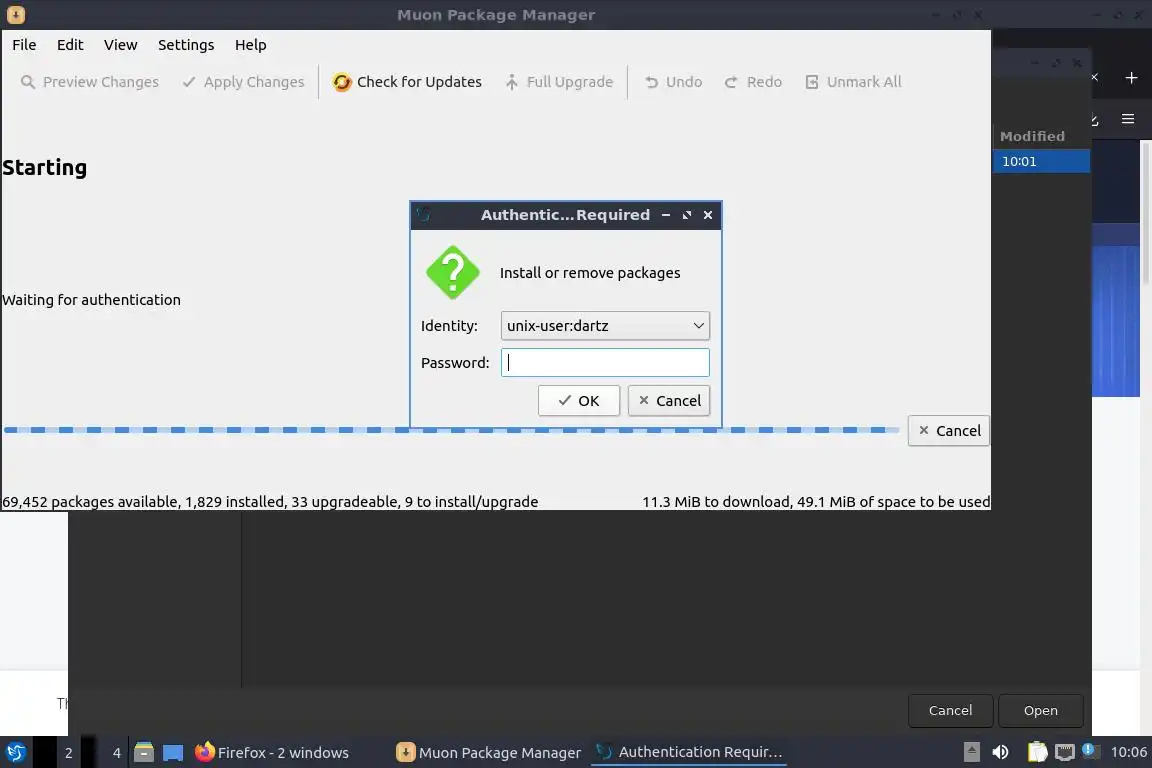The height and width of the screenshot is (768, 1152).
Task: Switch to Firefox - 2 windows taskbar item
Action: (x=272, y=753)
